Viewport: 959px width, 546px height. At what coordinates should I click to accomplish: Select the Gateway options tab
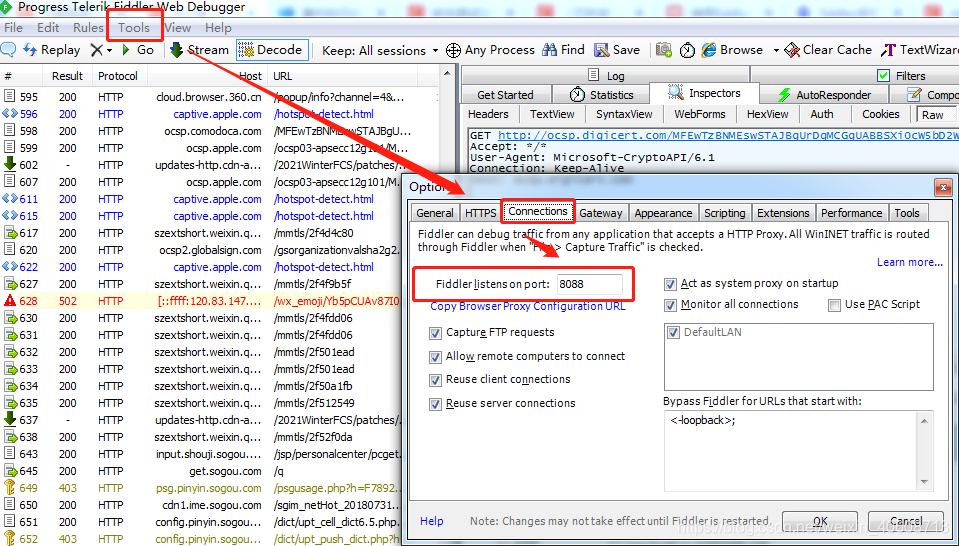click(601, 213)
